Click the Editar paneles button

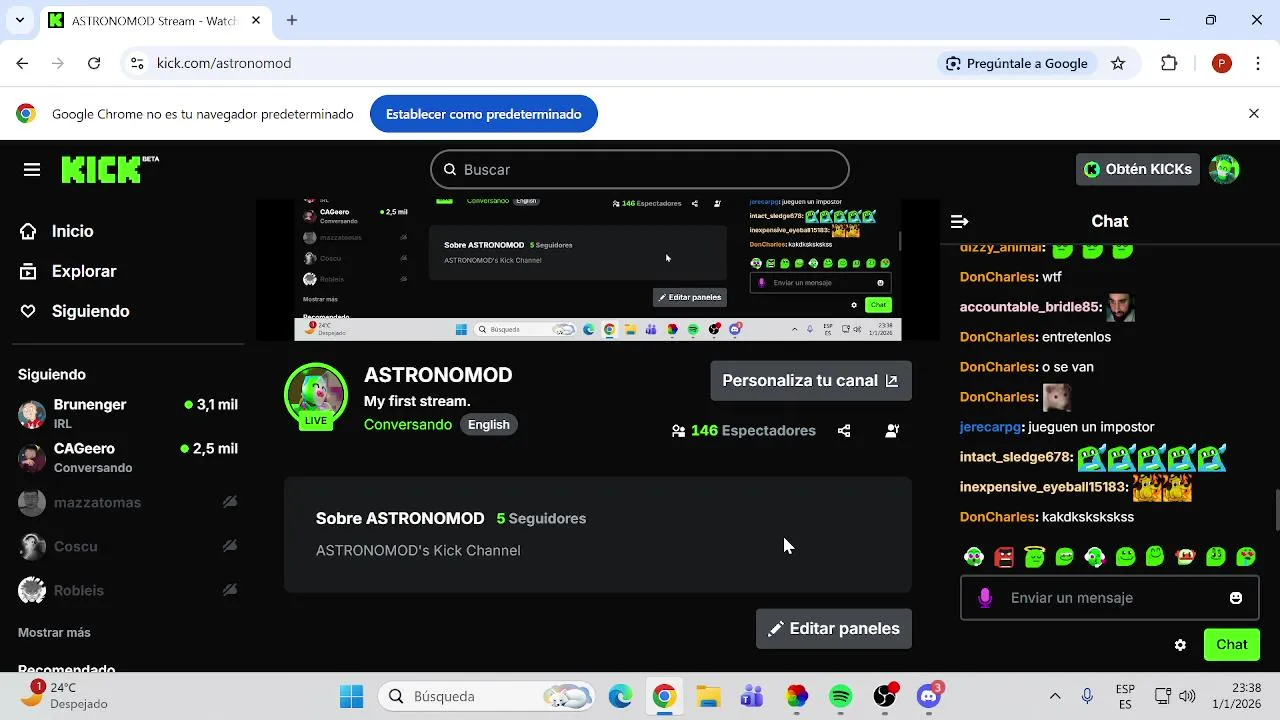pos(834,629)
